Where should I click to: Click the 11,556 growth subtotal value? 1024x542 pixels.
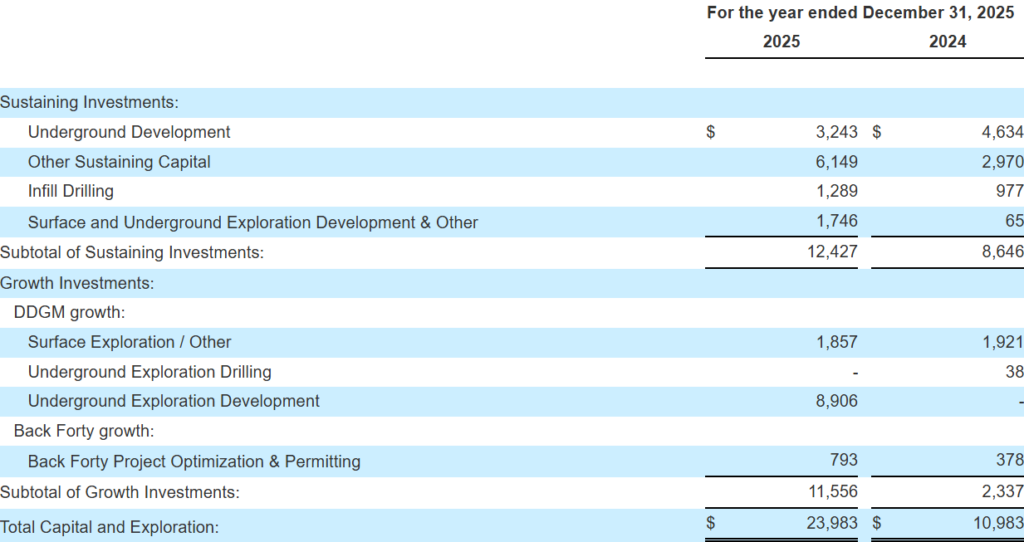834,492
